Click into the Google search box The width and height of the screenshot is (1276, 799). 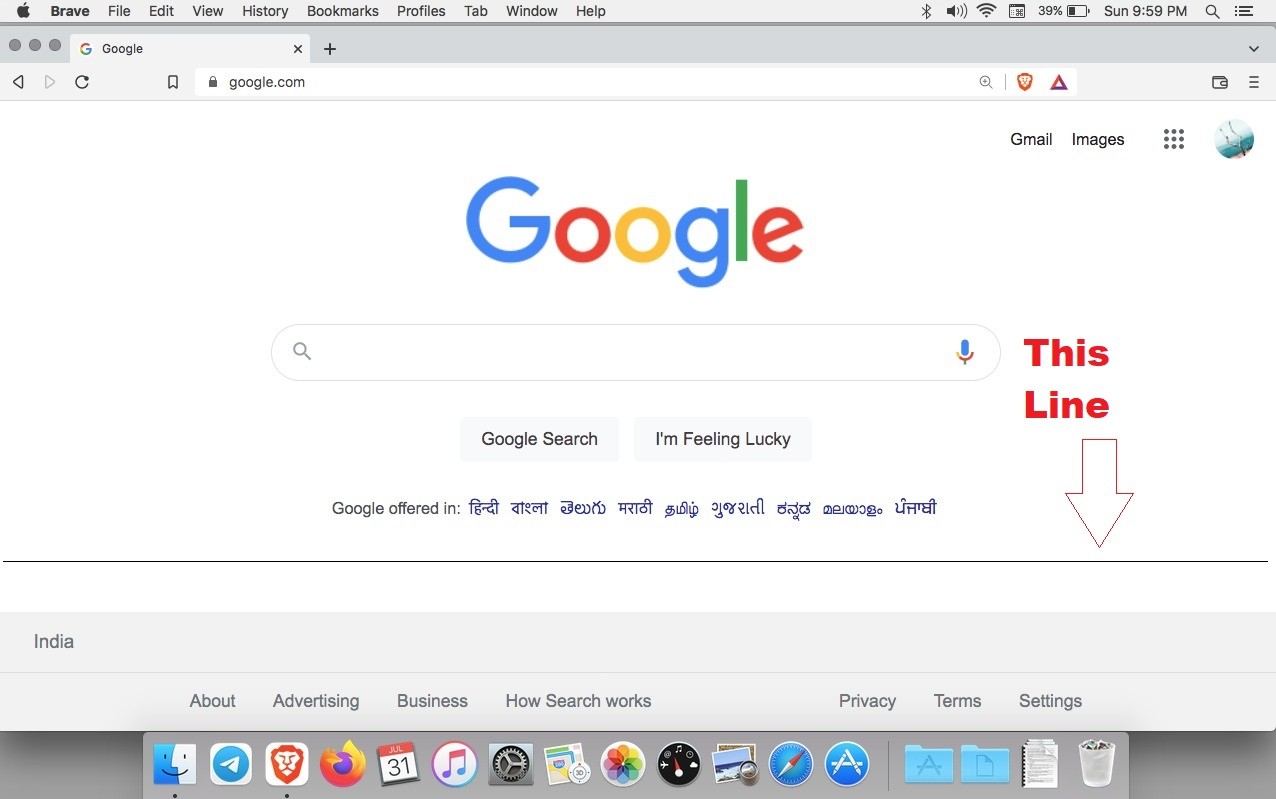click(x=635, y=352)
